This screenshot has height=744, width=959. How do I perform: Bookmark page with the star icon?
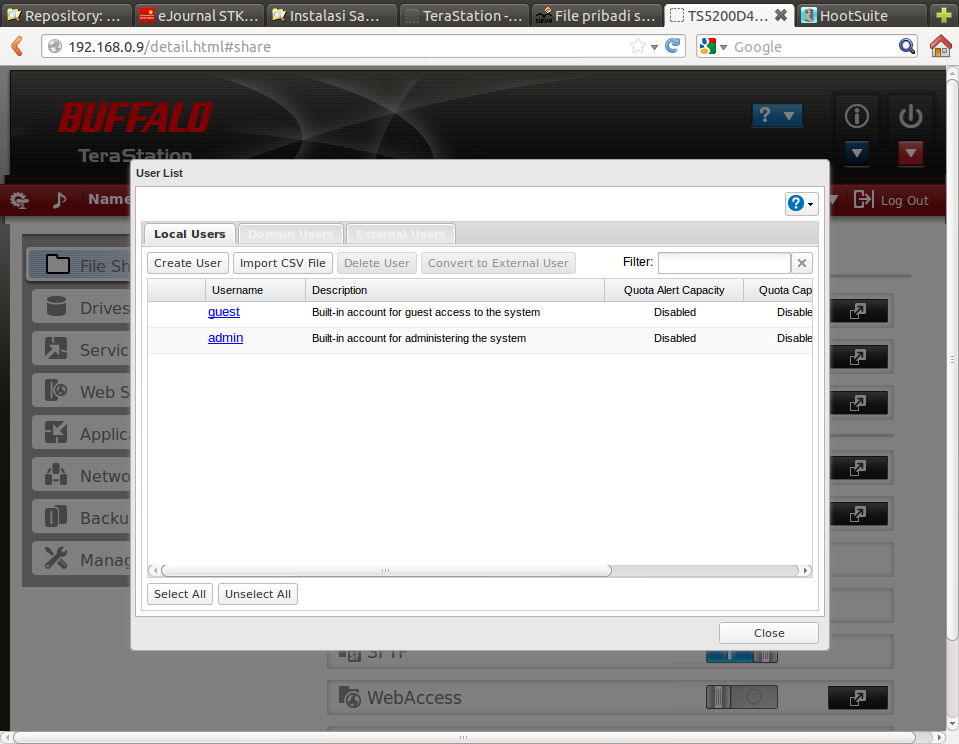(x=637, y=46)
